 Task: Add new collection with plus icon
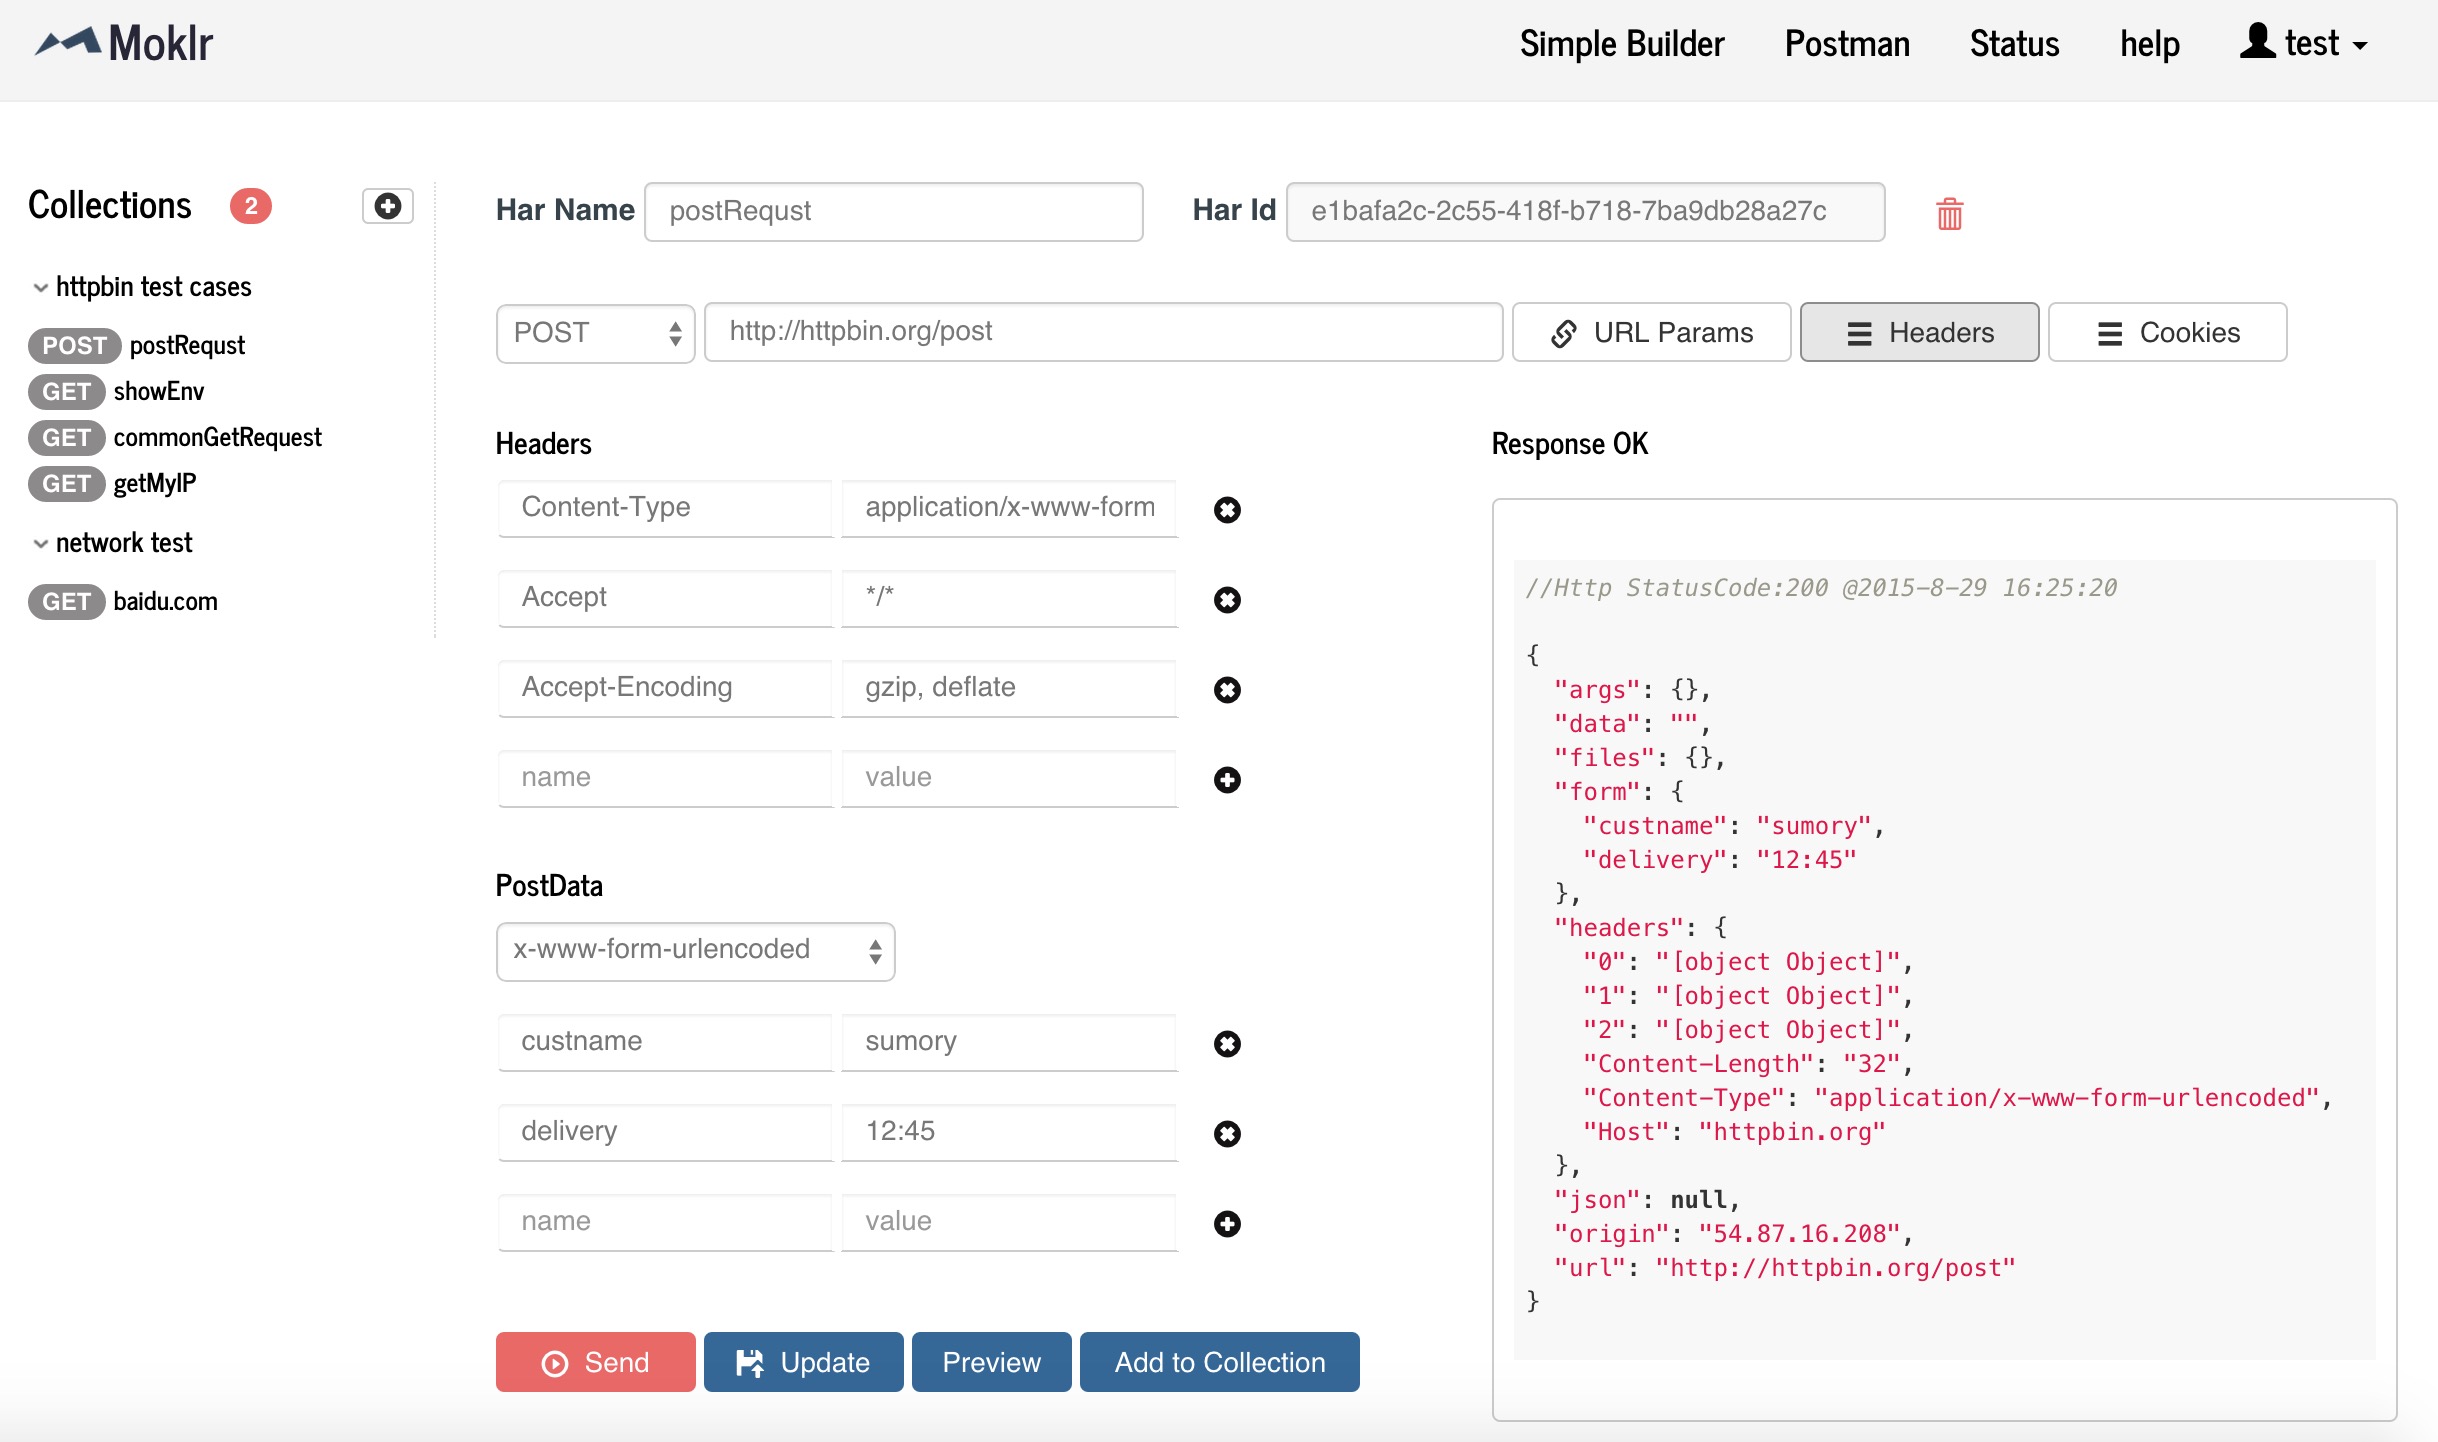coord(387,206)
